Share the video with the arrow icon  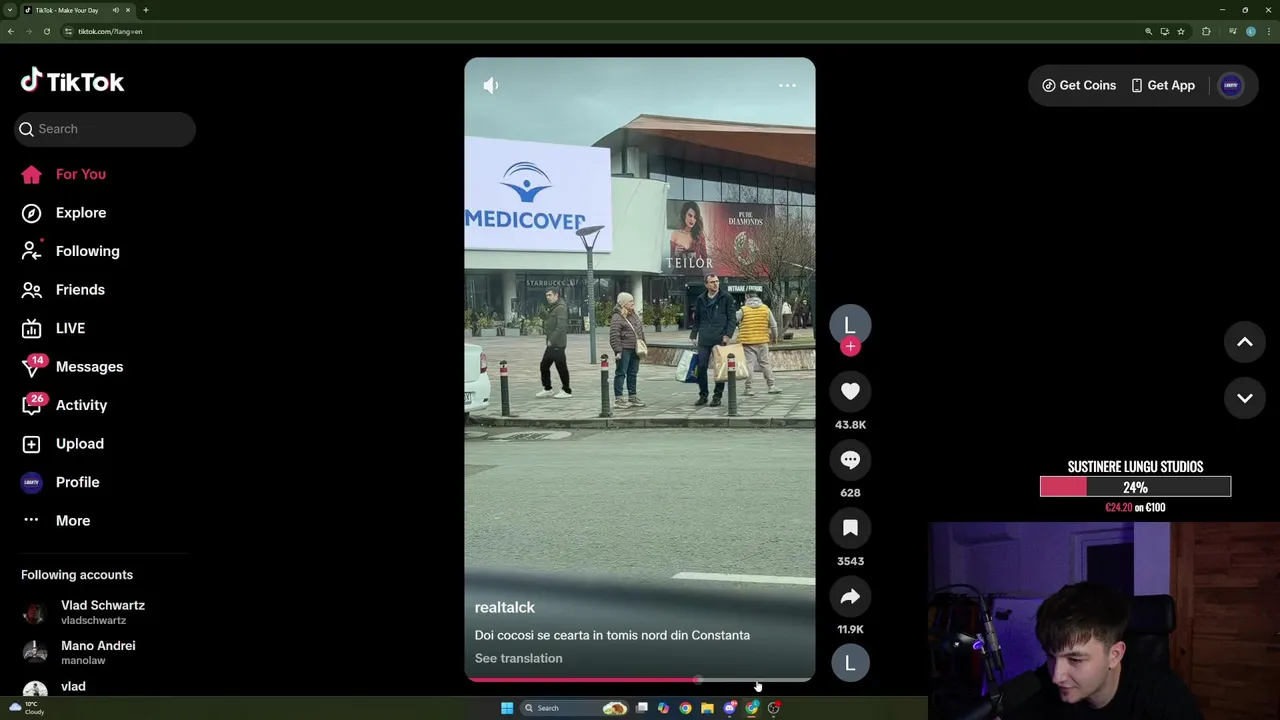click(x=850, y=597)
